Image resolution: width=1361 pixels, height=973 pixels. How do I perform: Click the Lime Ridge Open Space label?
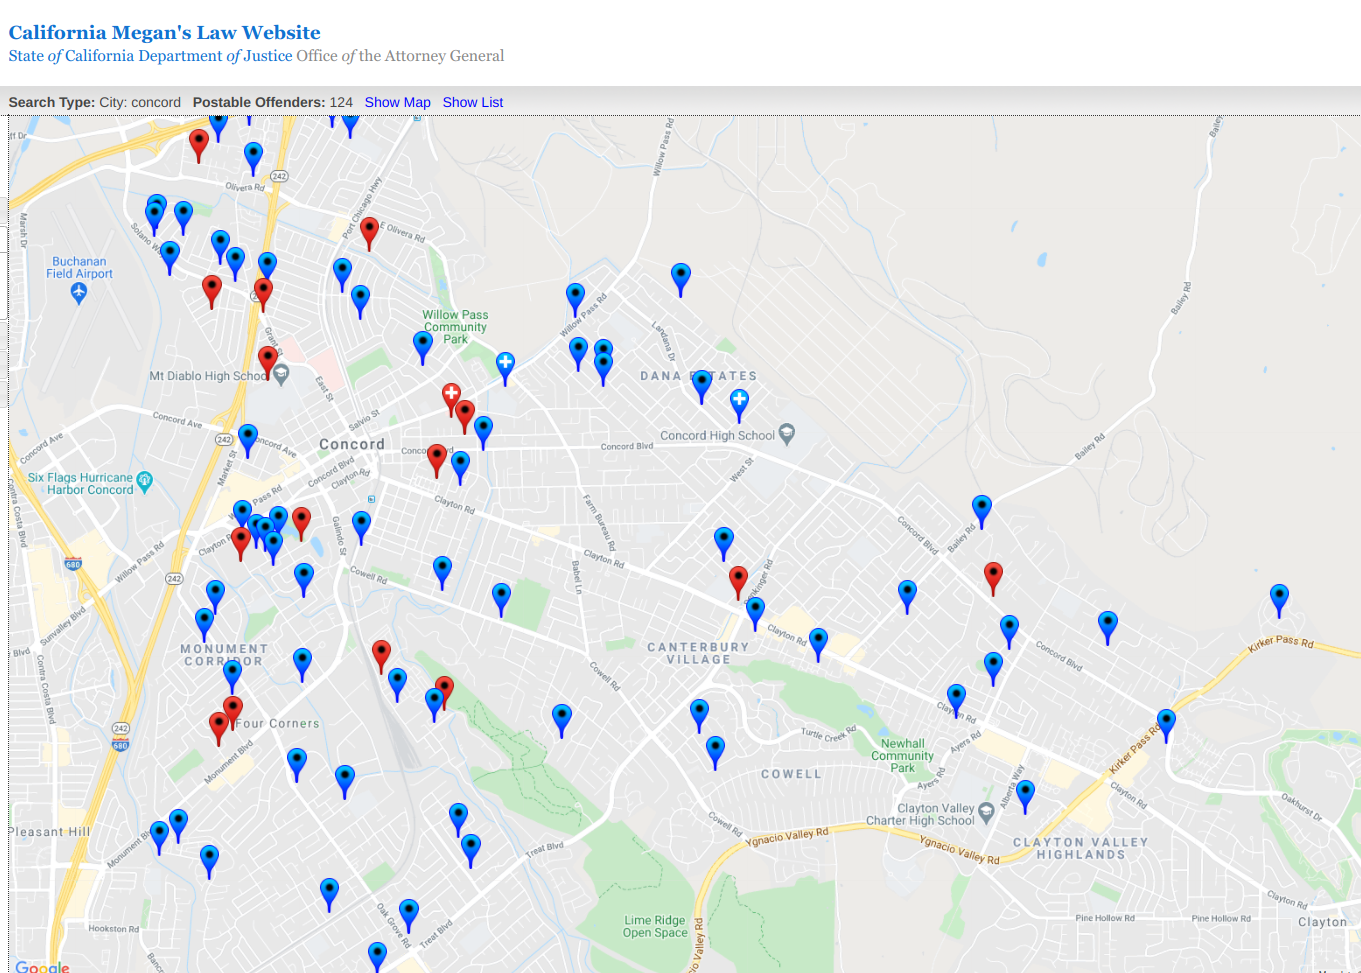[655, 926]
